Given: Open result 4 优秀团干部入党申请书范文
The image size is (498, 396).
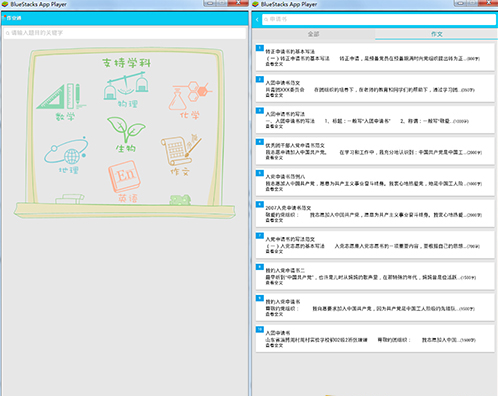Looking at the screenshot, I should (375, 151).
